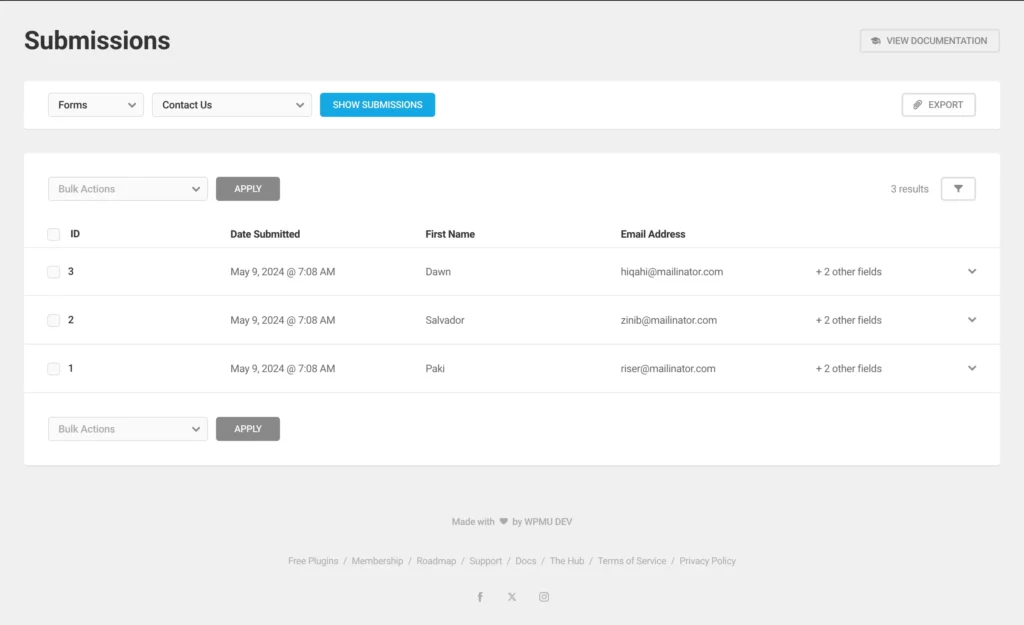Check the box for submission 2
This screenshot has height=625, width=1024.
(x=54, y=320)
